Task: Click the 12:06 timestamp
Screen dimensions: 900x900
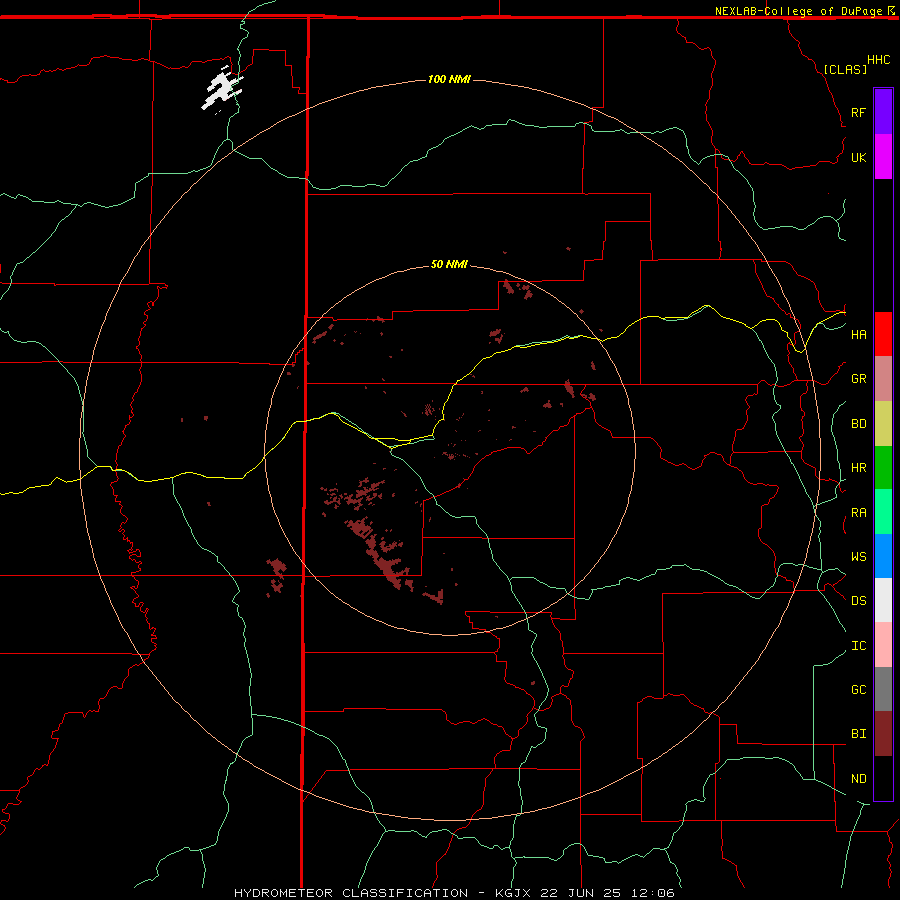Action: 654,893
